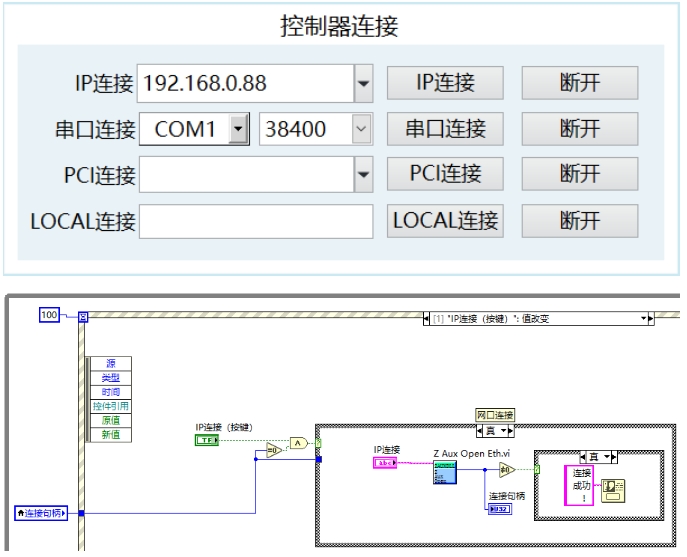
Task: Click the 连接句柄 U32 indicator terminal
Action: click(x=500, y=509)
